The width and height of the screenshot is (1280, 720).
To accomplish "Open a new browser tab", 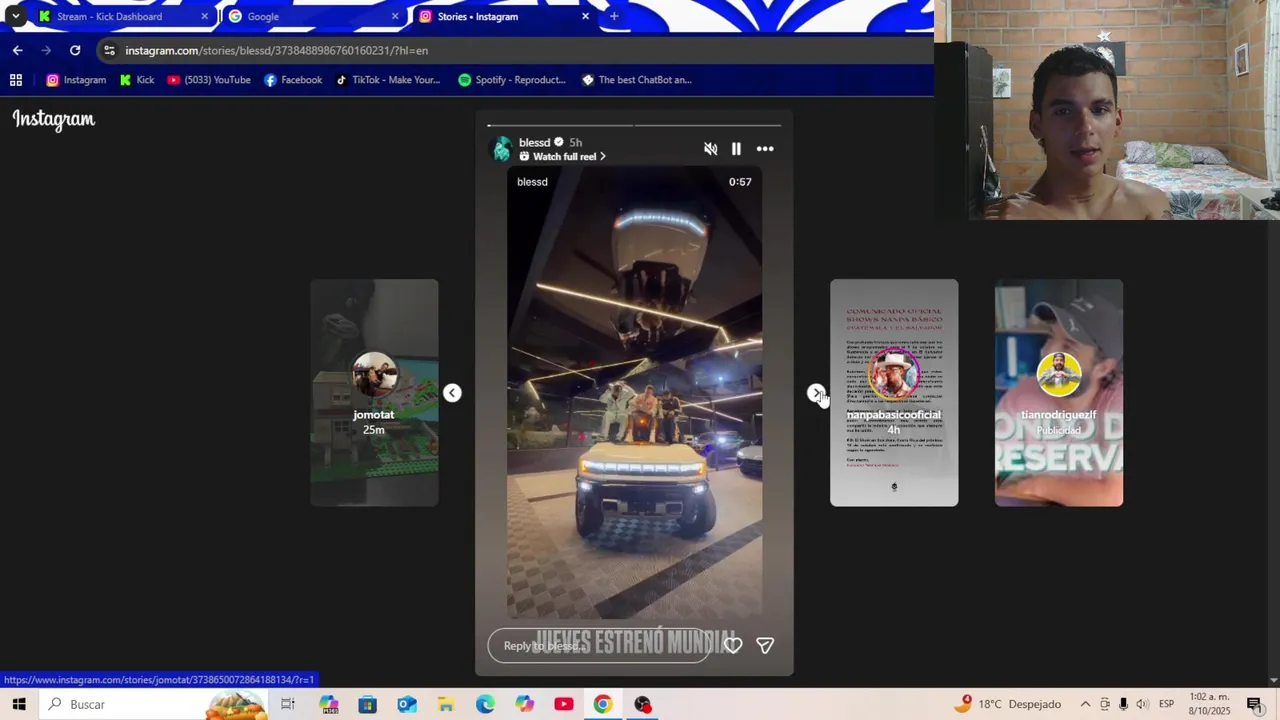I will coord(614,16).
